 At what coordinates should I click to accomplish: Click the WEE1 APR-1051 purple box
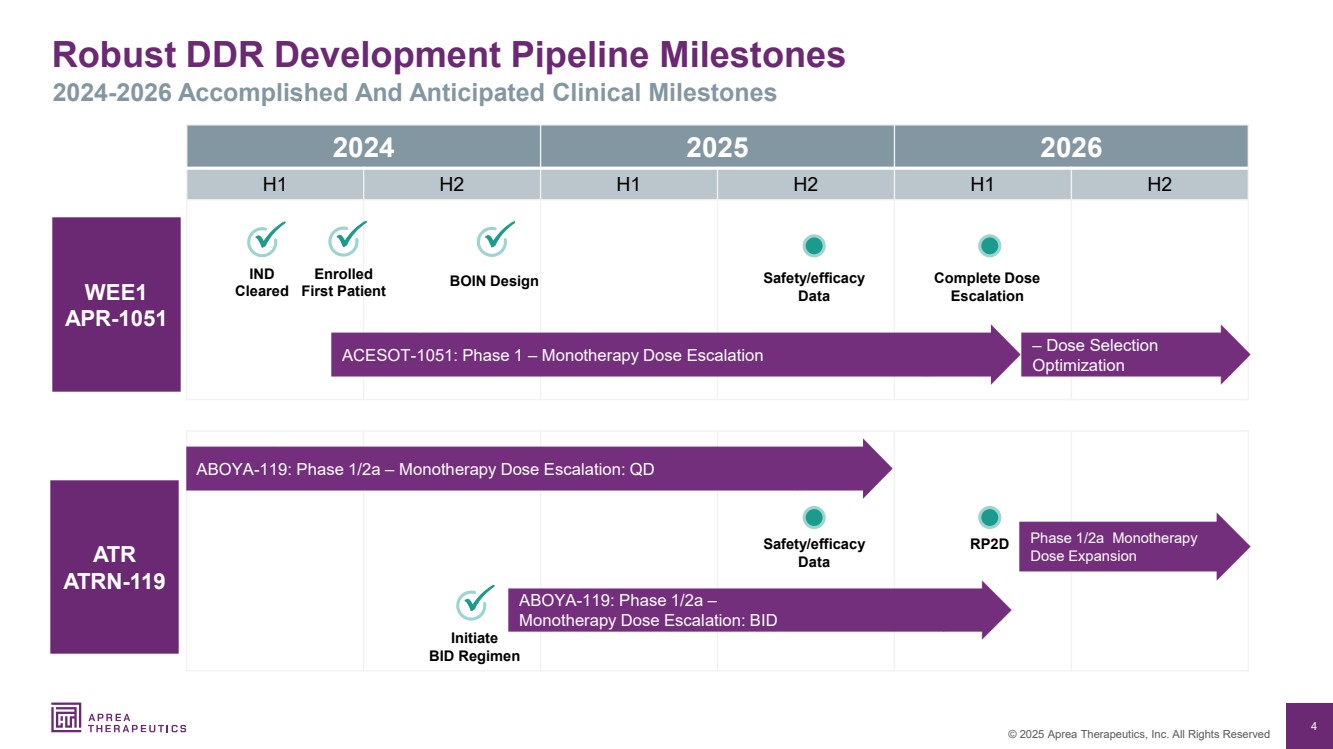(116, 305)
